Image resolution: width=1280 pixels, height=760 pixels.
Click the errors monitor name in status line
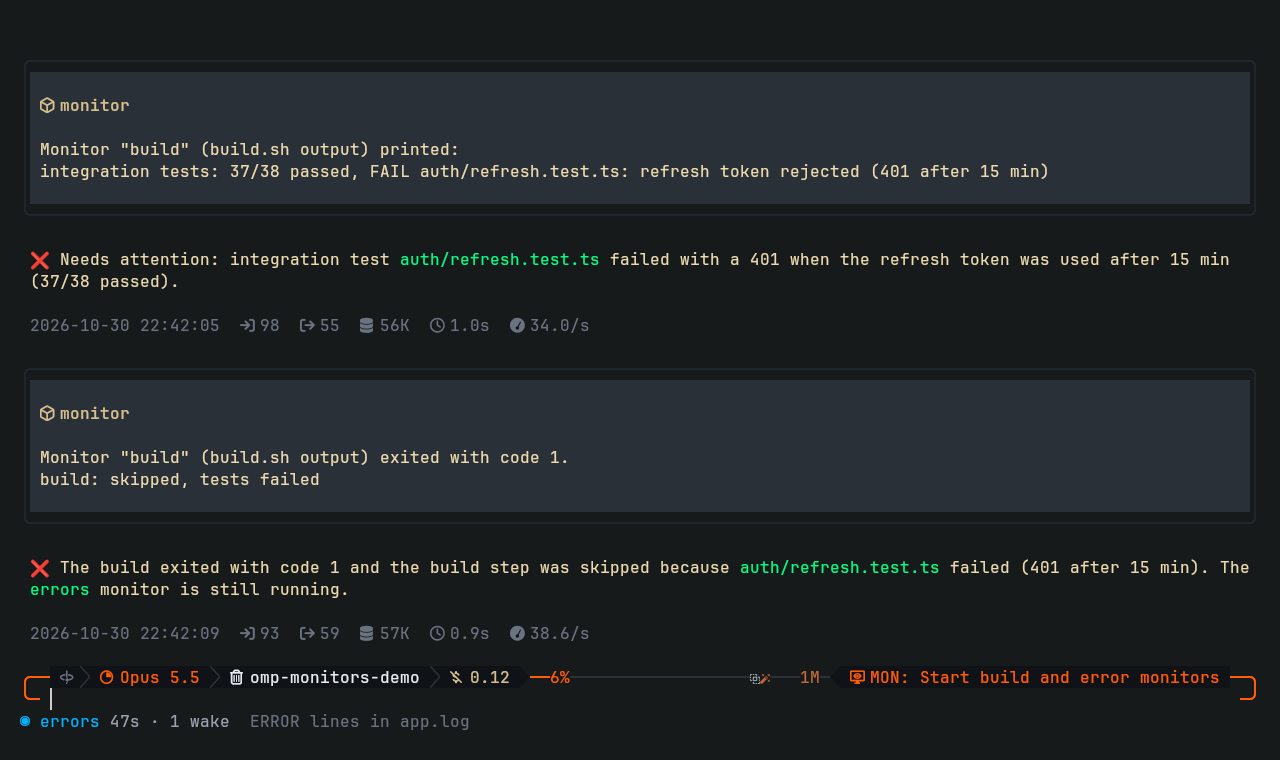pyautogui.click(x=70, y=721)
